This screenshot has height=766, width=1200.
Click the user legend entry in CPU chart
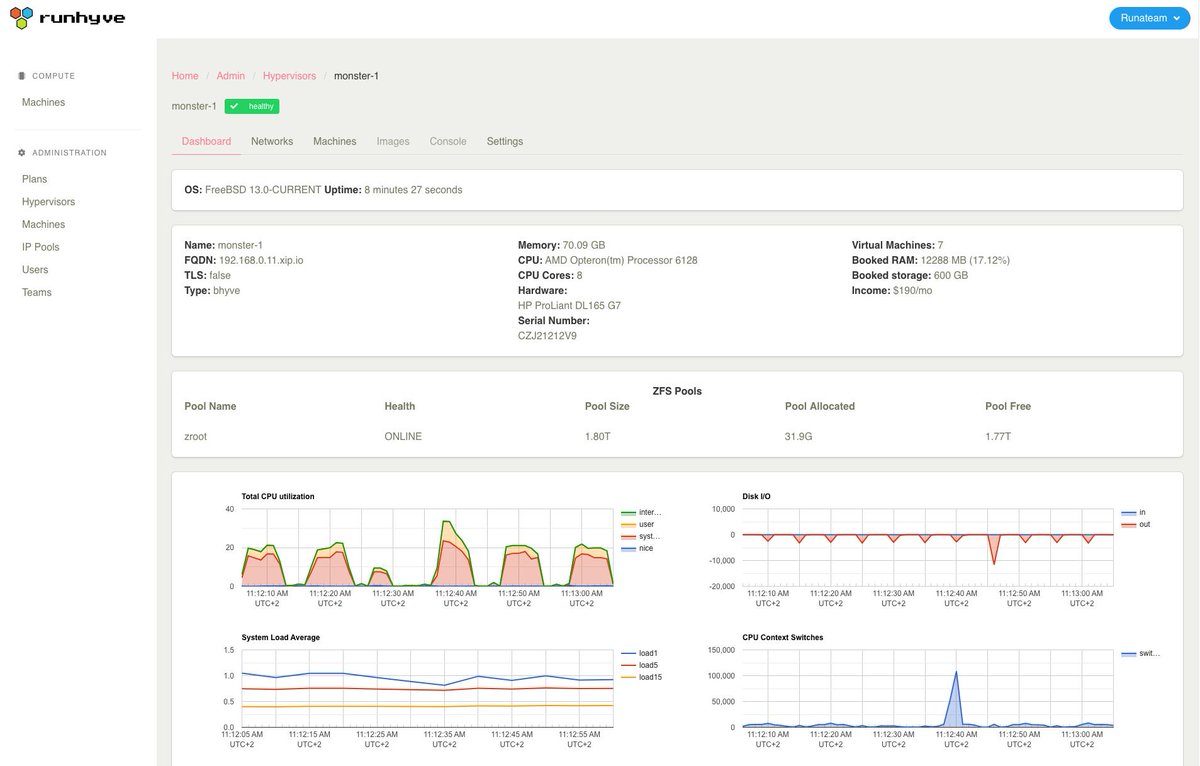[638, 525]
